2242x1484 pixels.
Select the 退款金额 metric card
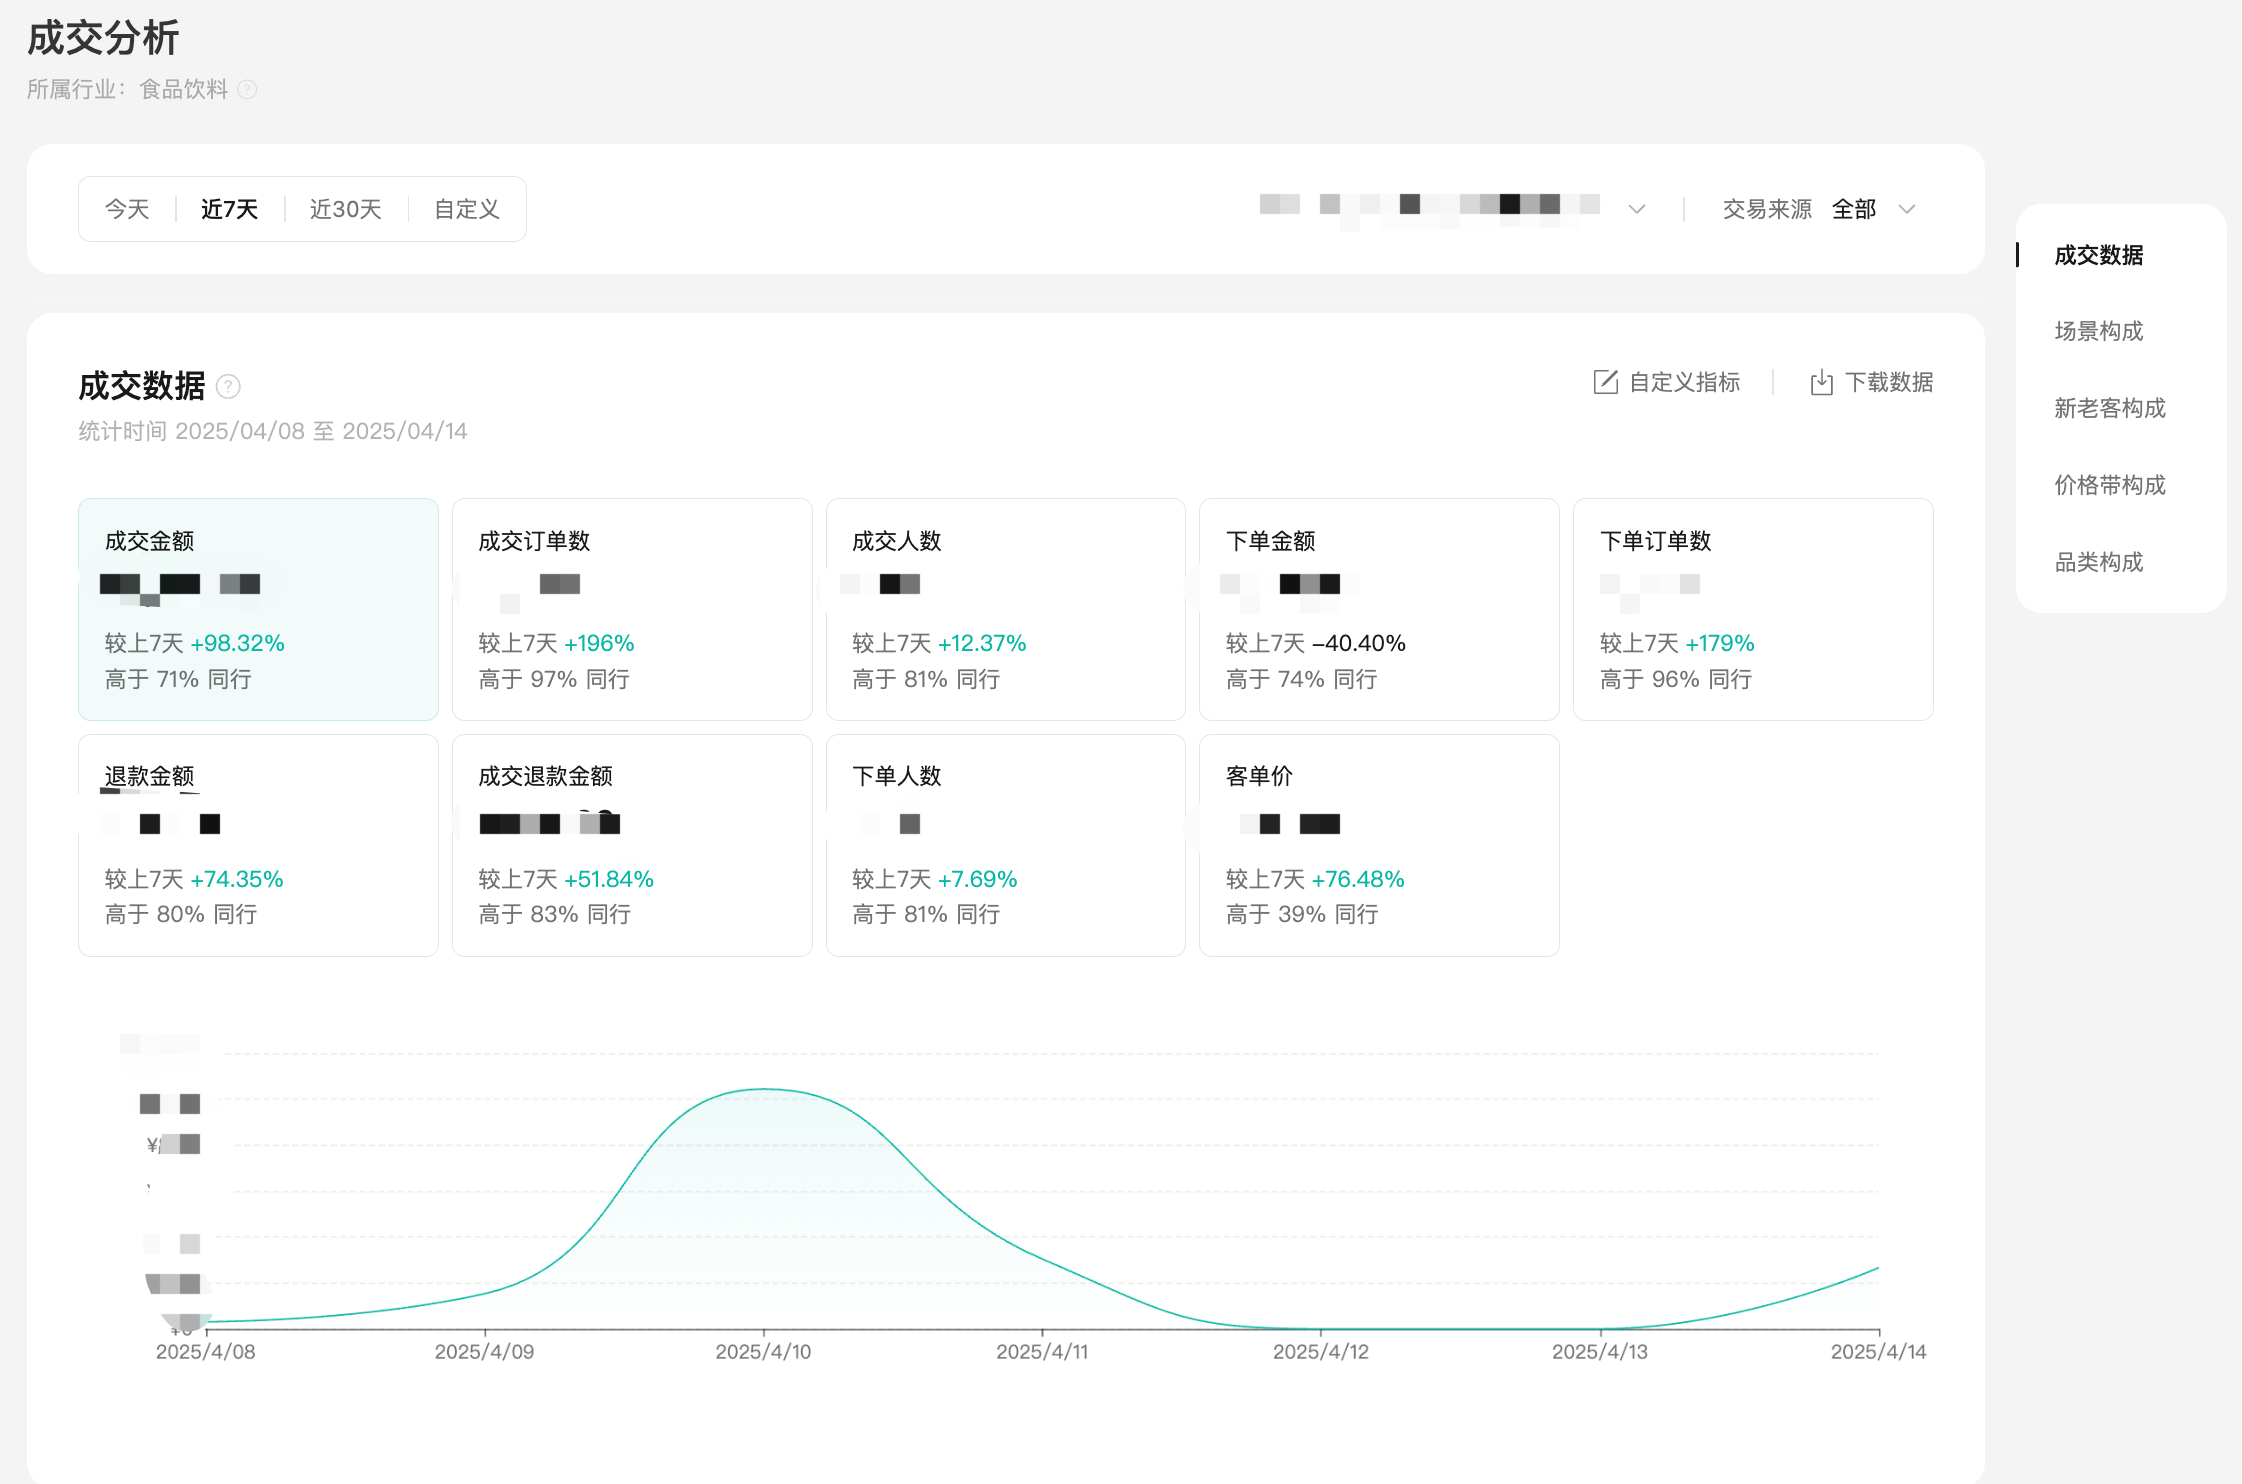(258, 845)
